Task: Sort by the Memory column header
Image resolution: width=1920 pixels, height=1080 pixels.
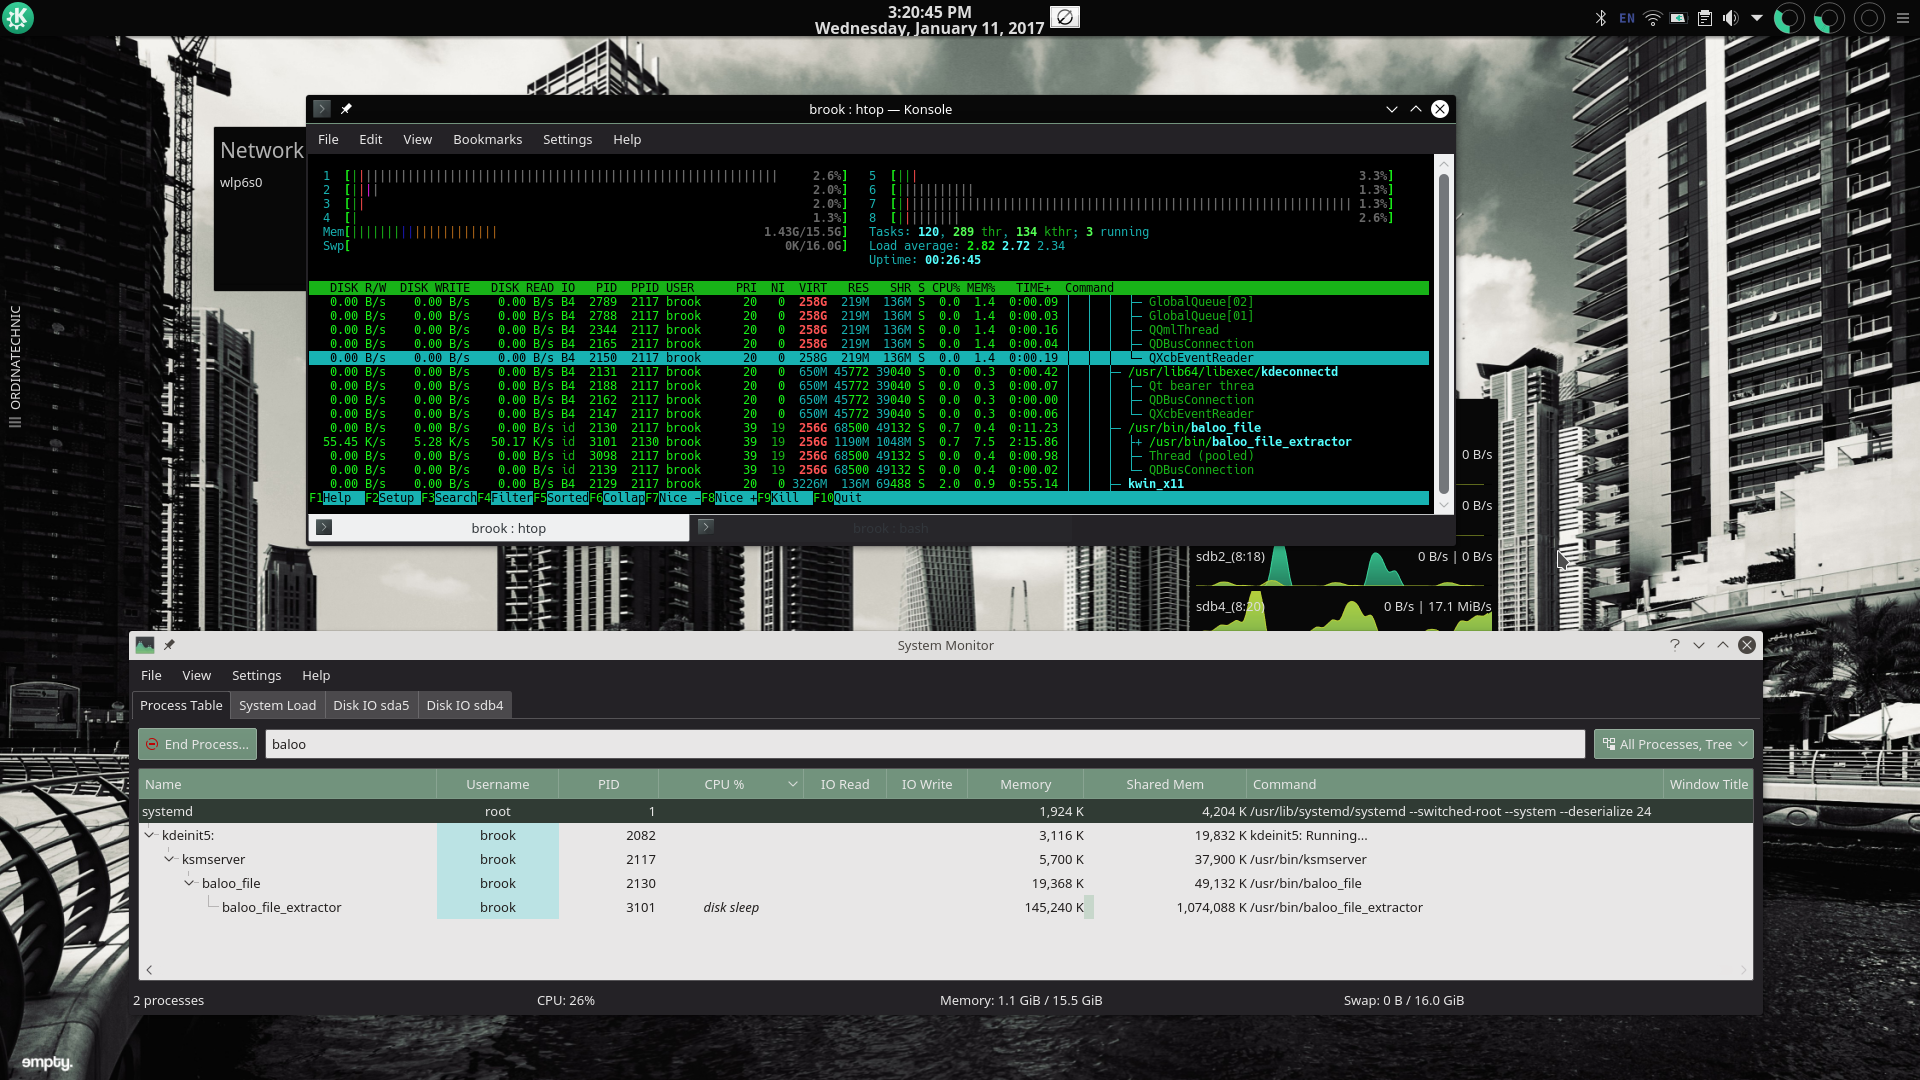Action: [x=1026, y=785]
